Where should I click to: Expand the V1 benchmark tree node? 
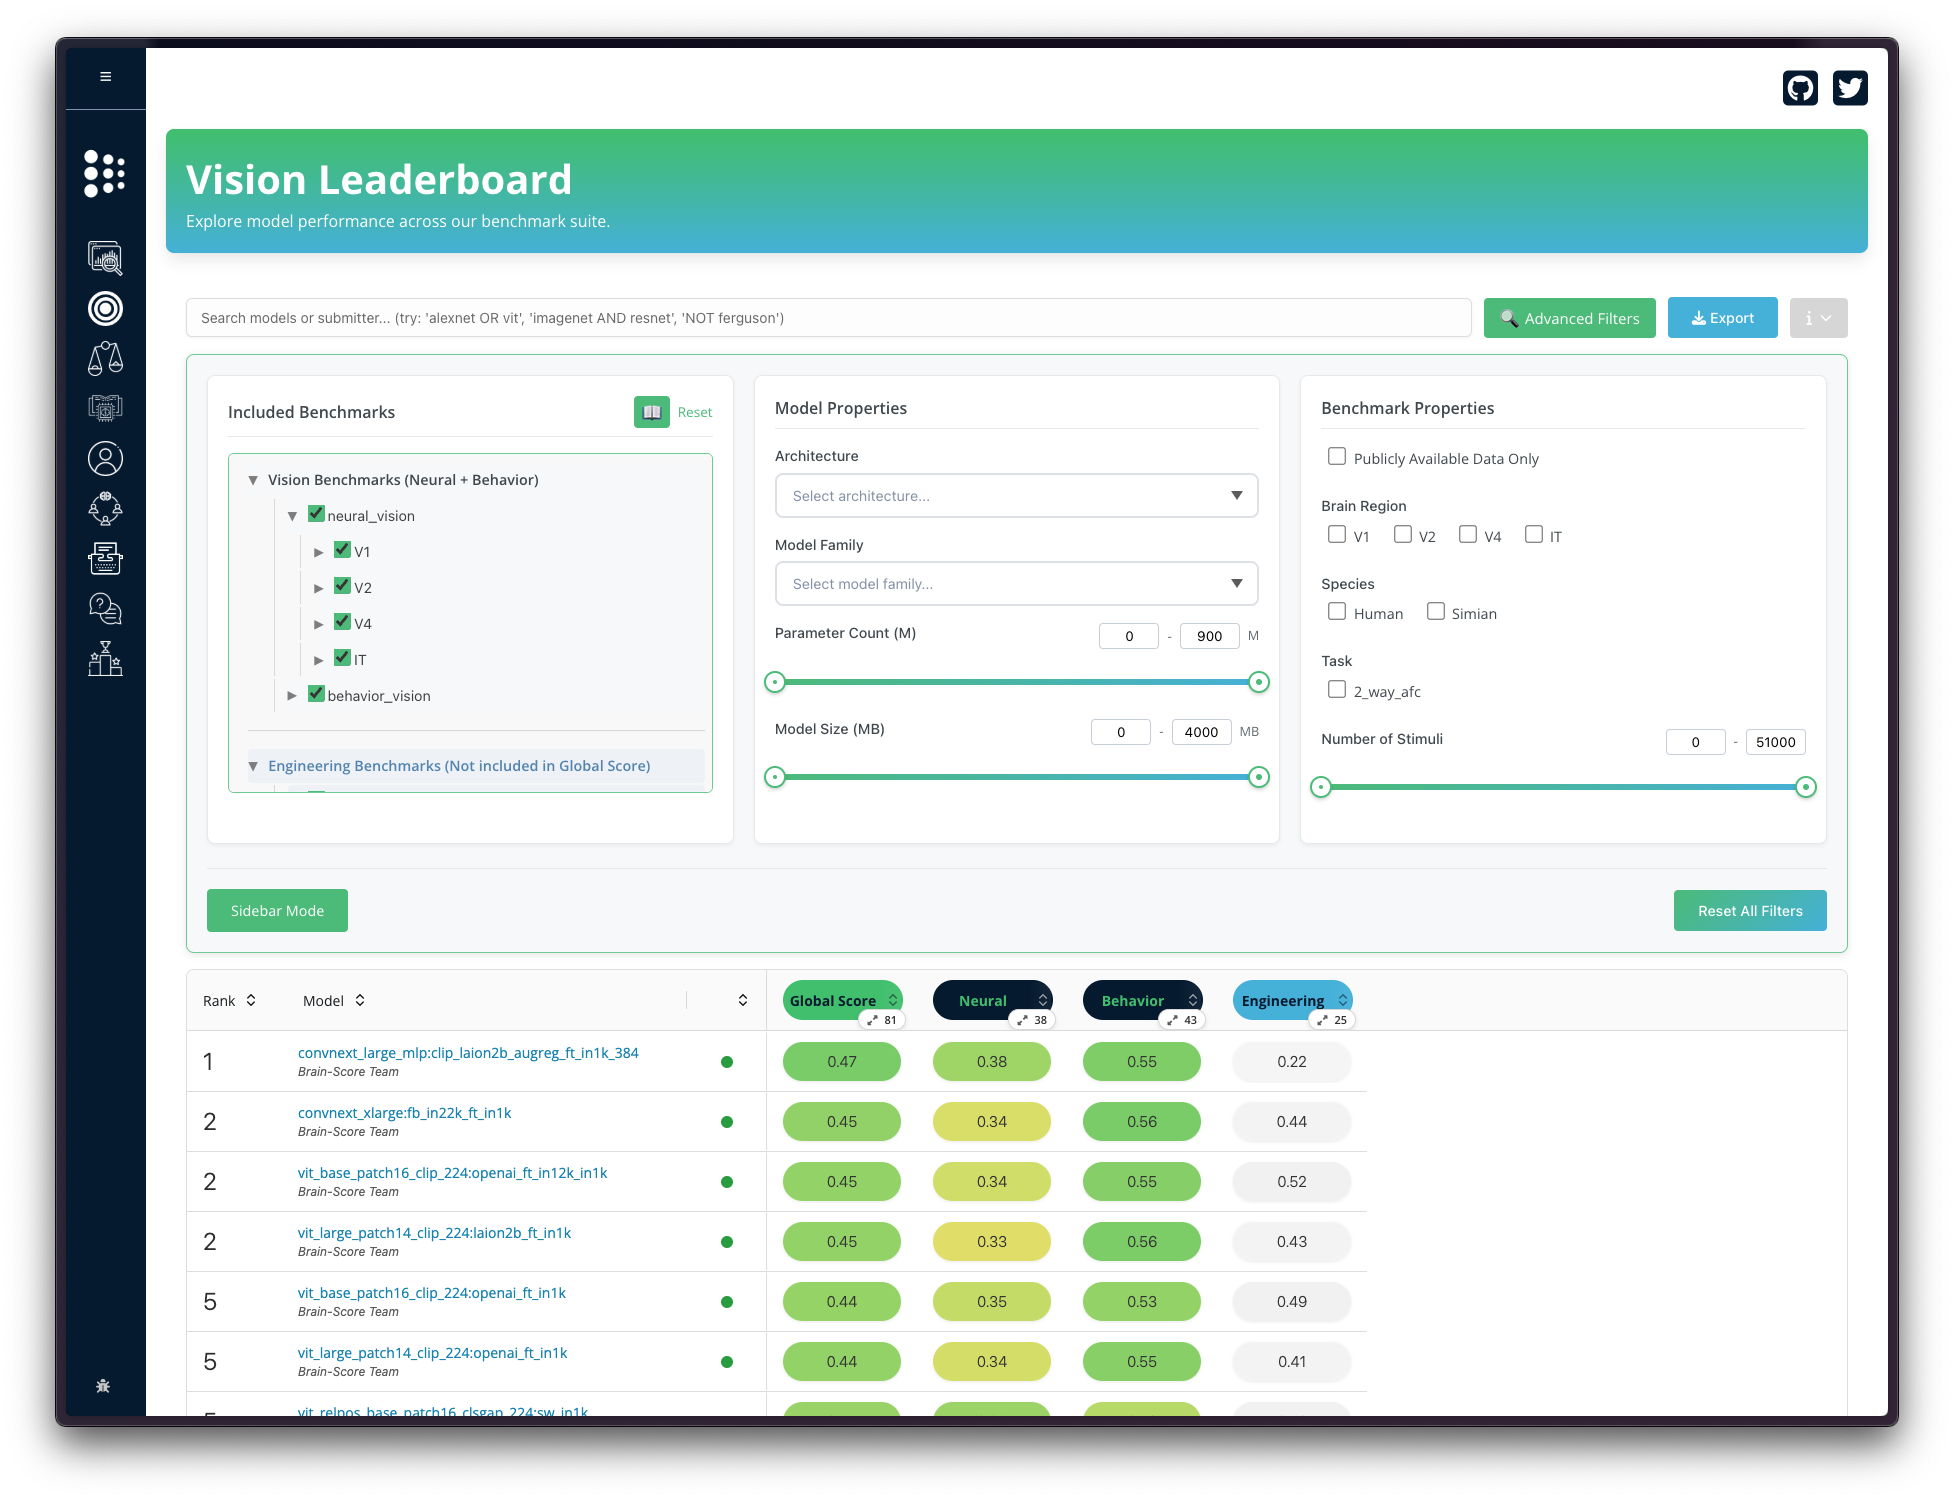click(x=318, y=552)
